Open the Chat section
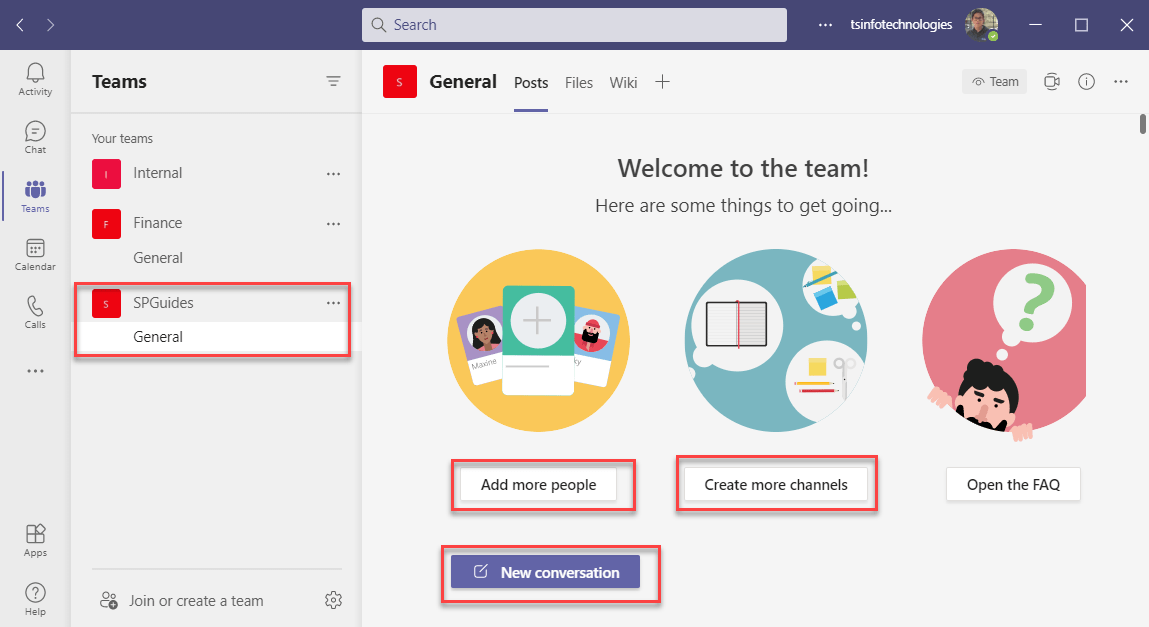 point(35,137)
